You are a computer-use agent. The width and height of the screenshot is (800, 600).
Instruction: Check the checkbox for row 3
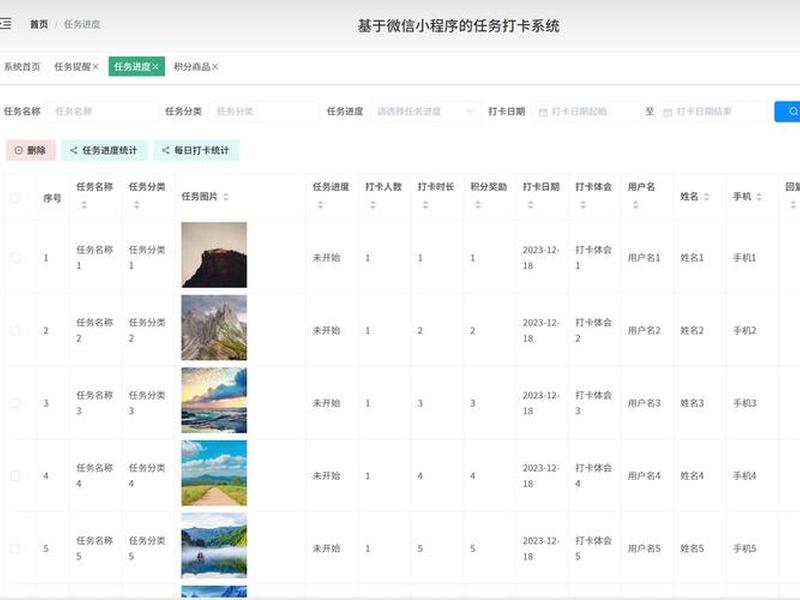15,403
